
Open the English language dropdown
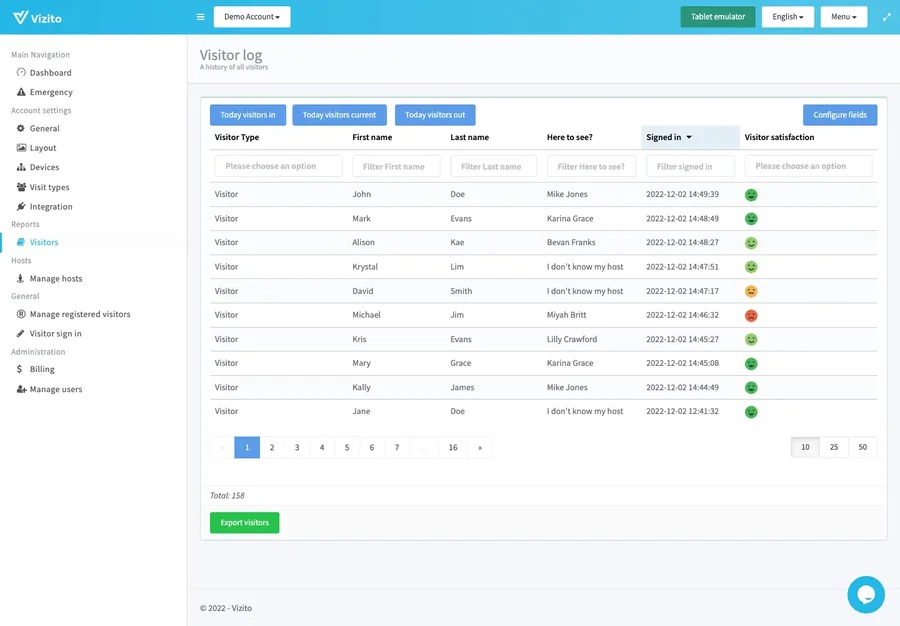click(787, 17)
